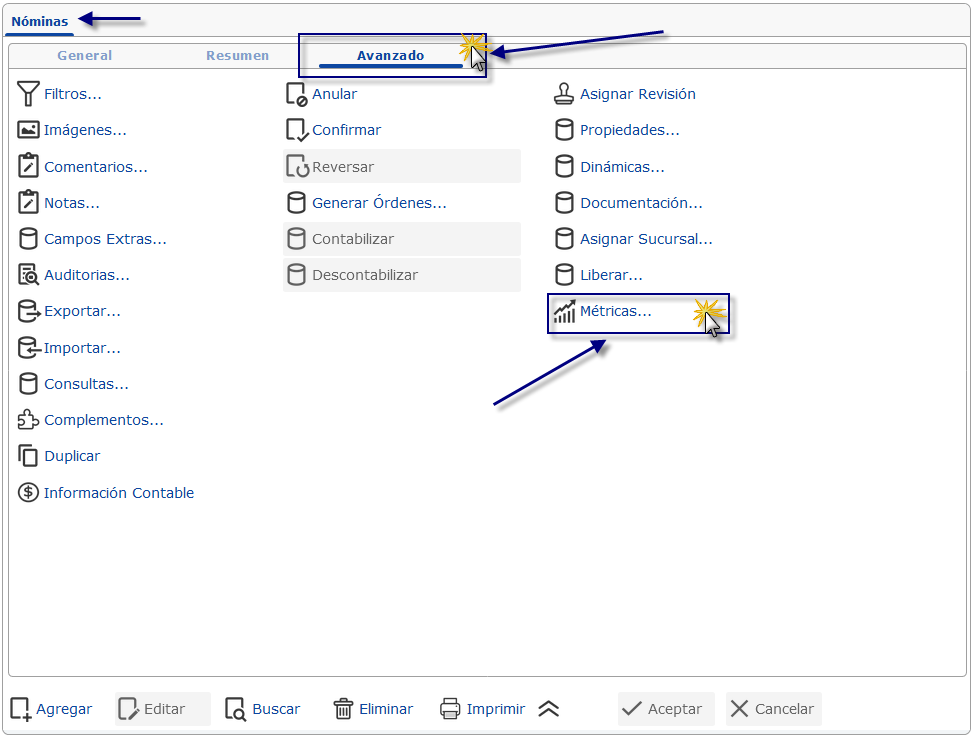This screenshot has width=975, height=736.
Task: Click the Buscar button
Action: pos(262,709)
